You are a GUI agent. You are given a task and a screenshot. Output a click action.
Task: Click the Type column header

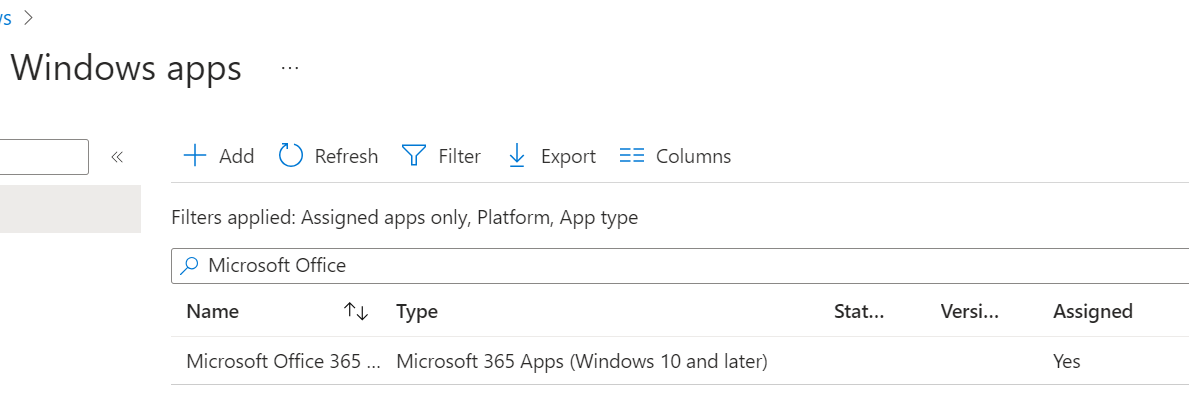click(417, 312)
